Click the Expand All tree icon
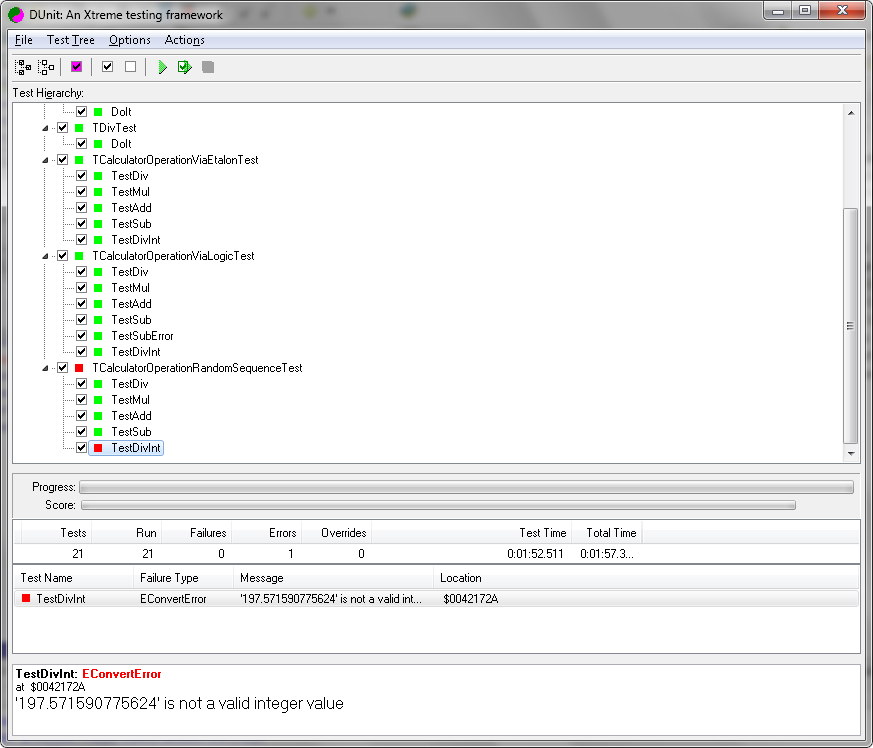 click(21, 66)
